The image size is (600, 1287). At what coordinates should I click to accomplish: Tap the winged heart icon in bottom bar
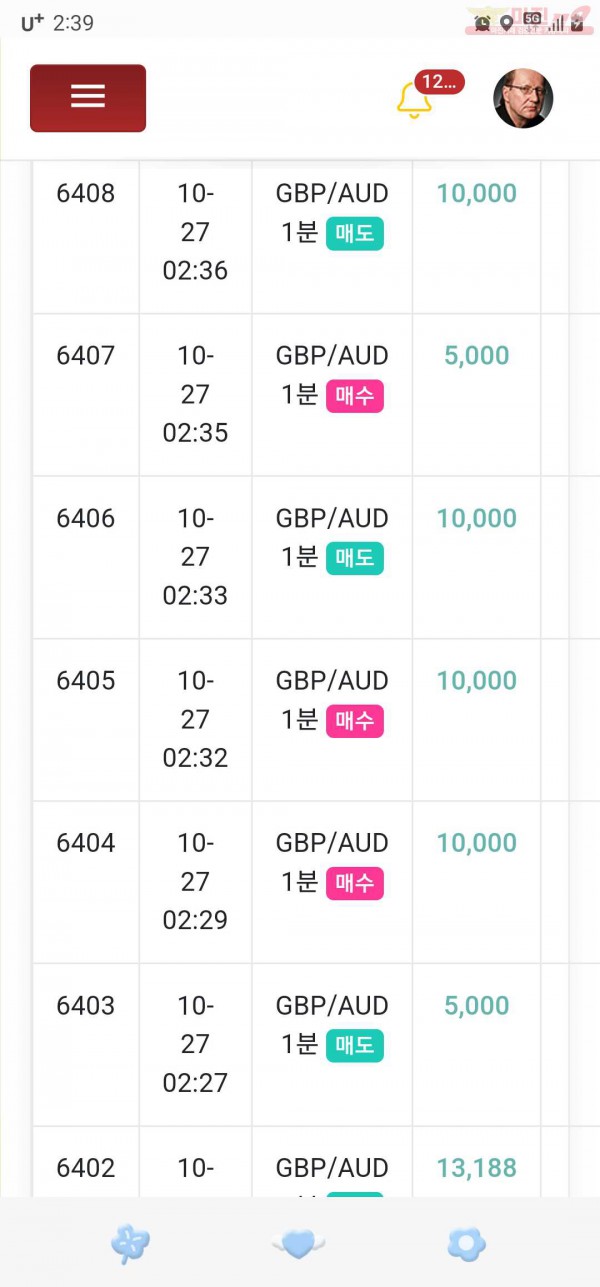point(298,1244)
